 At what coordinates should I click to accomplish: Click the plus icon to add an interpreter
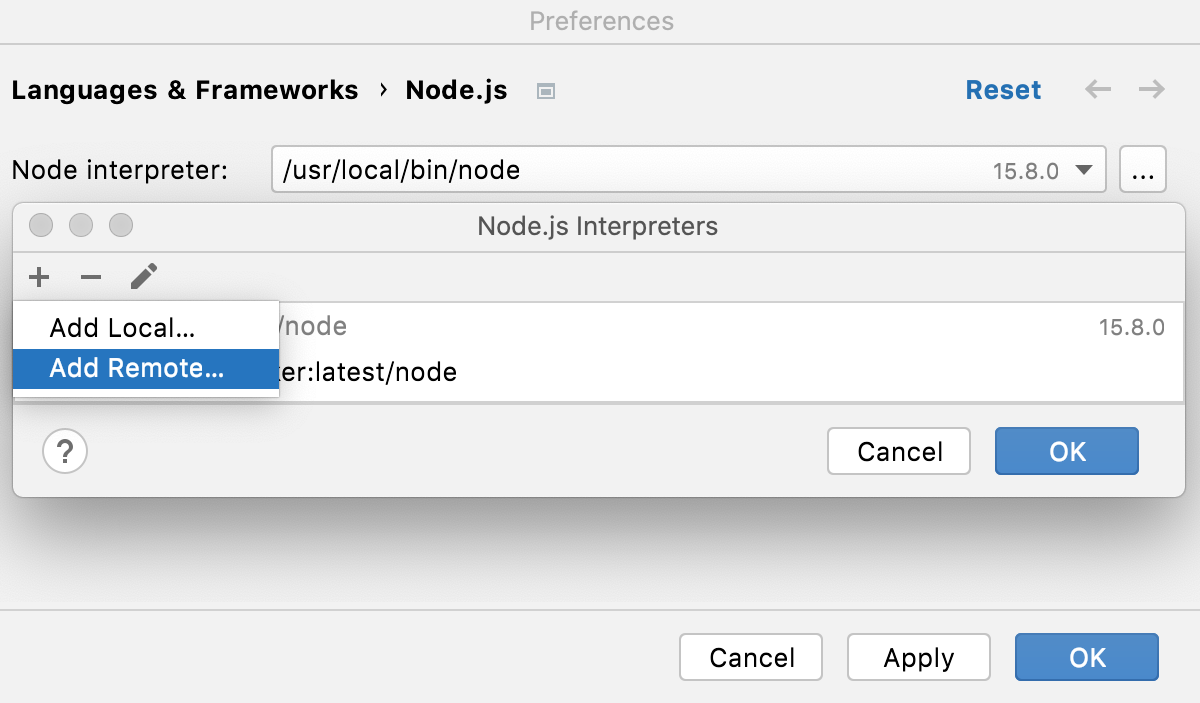[x=39, y=277]
